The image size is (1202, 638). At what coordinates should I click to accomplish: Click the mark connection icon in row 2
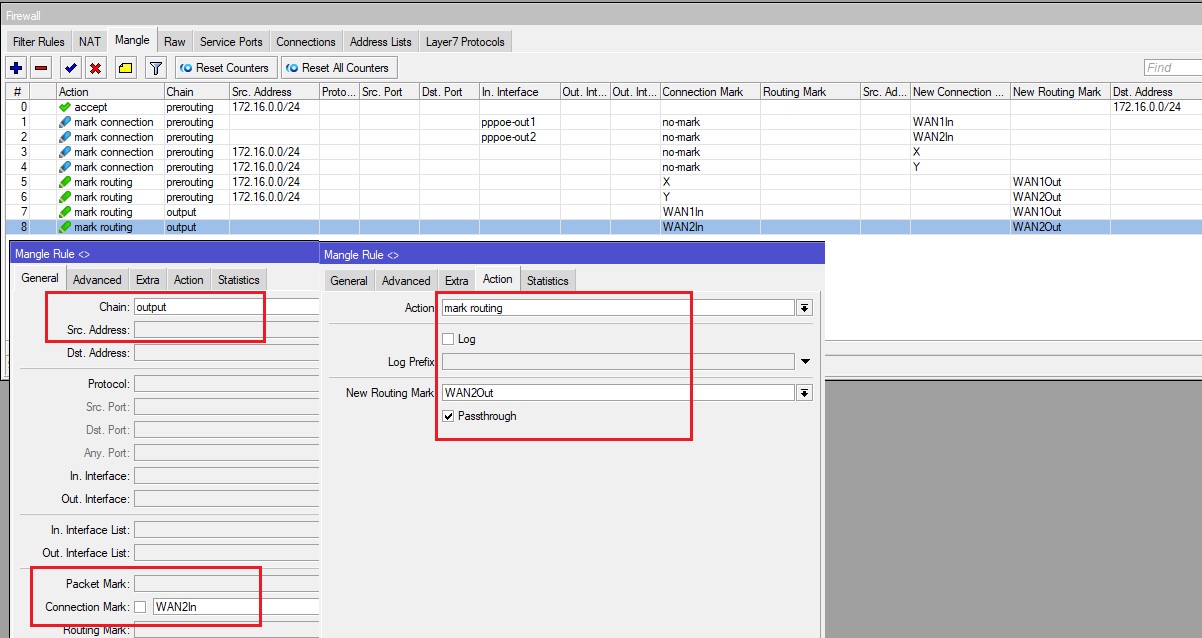click(65, 137)
